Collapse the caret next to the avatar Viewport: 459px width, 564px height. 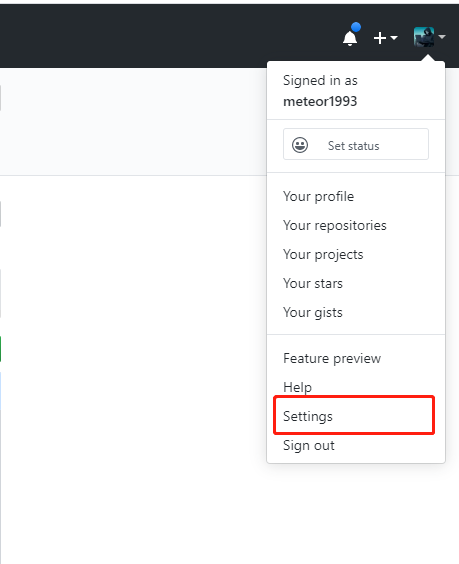[x=442, y=37]
